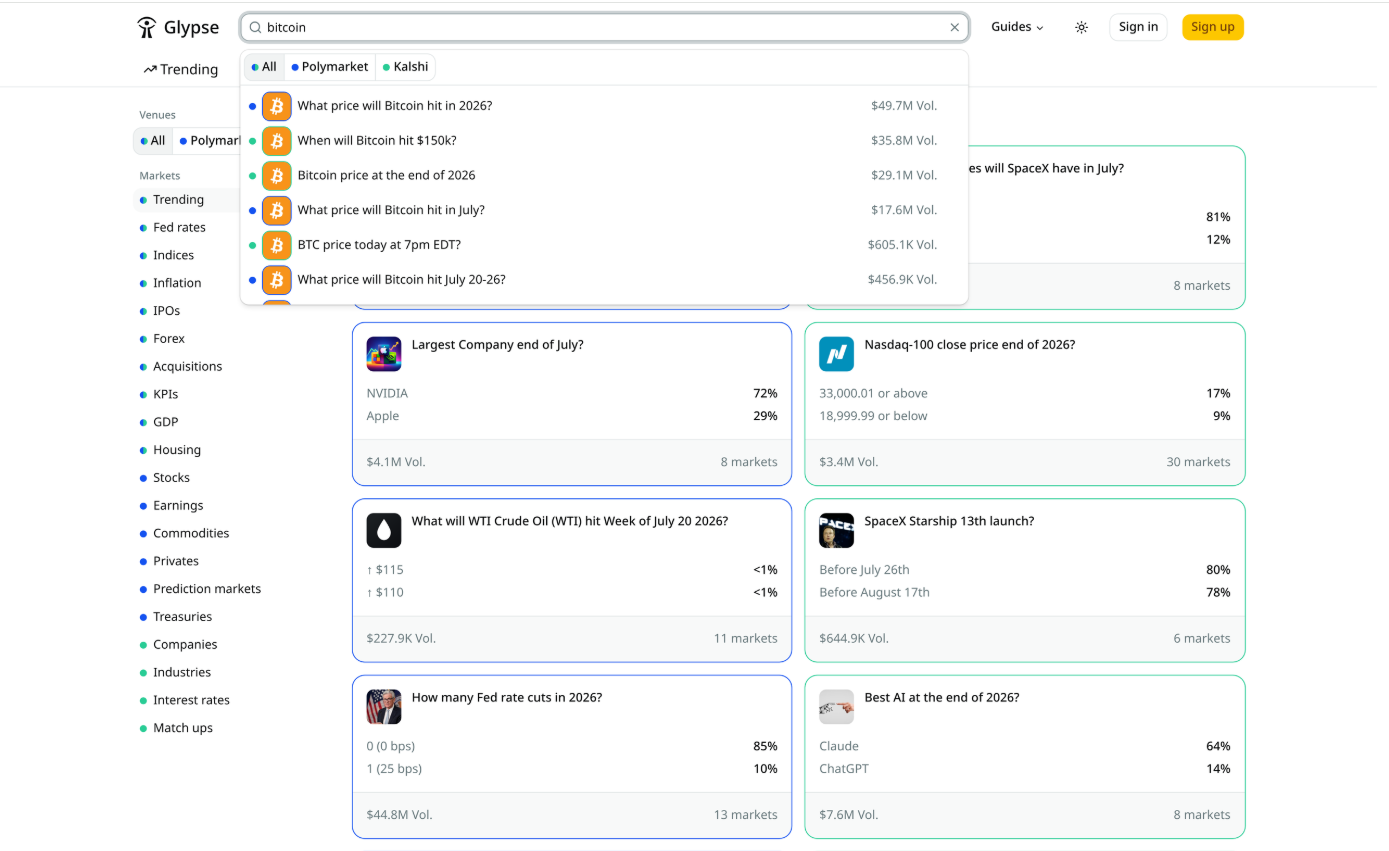
Task: Select the ChatGPT outcome row
Action: (1024, 769)
